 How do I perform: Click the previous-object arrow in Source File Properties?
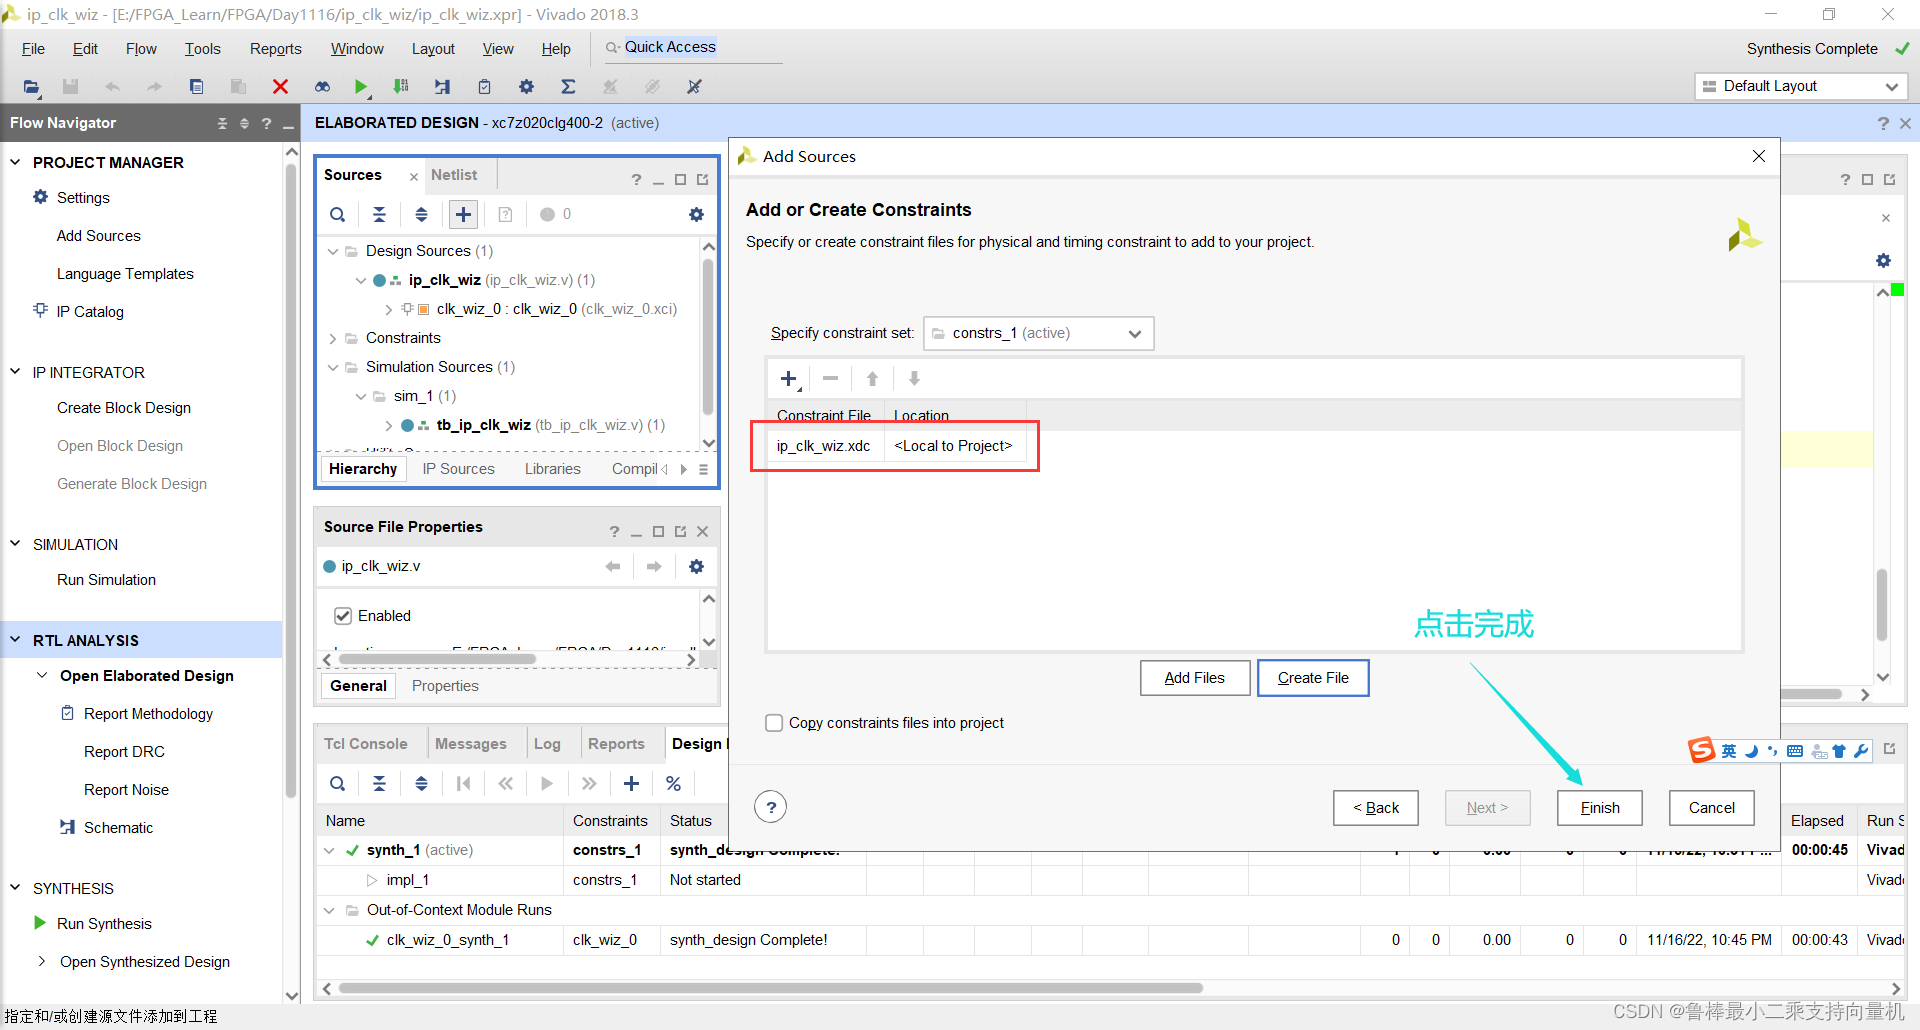click(x=613, y=566)
